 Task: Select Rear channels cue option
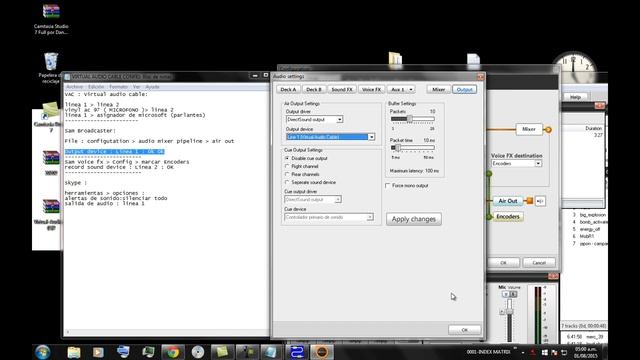287,174
